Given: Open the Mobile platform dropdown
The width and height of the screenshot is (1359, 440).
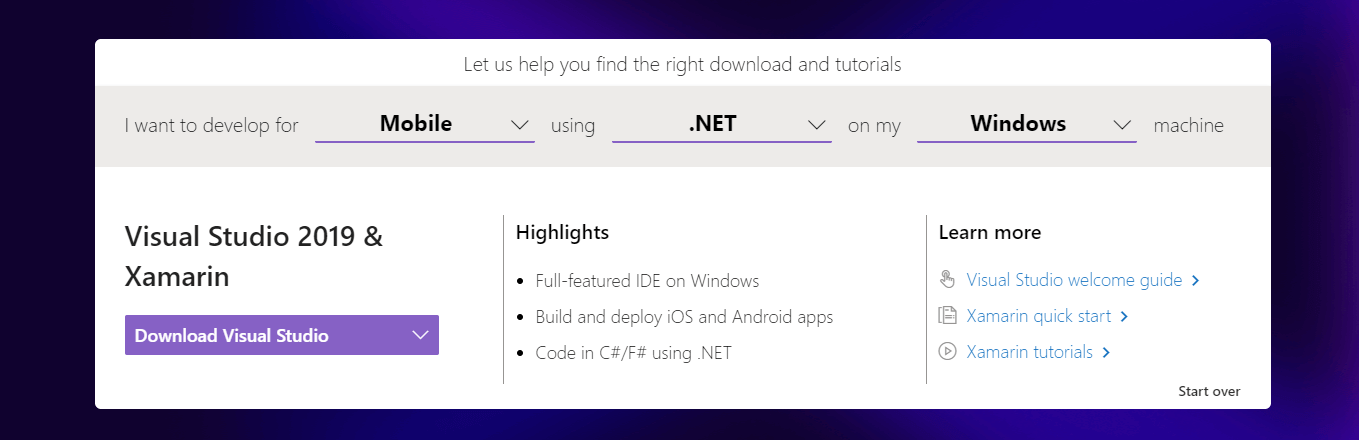Looking at the screenshot, I should pyautogui.click(x=425, y=125).
